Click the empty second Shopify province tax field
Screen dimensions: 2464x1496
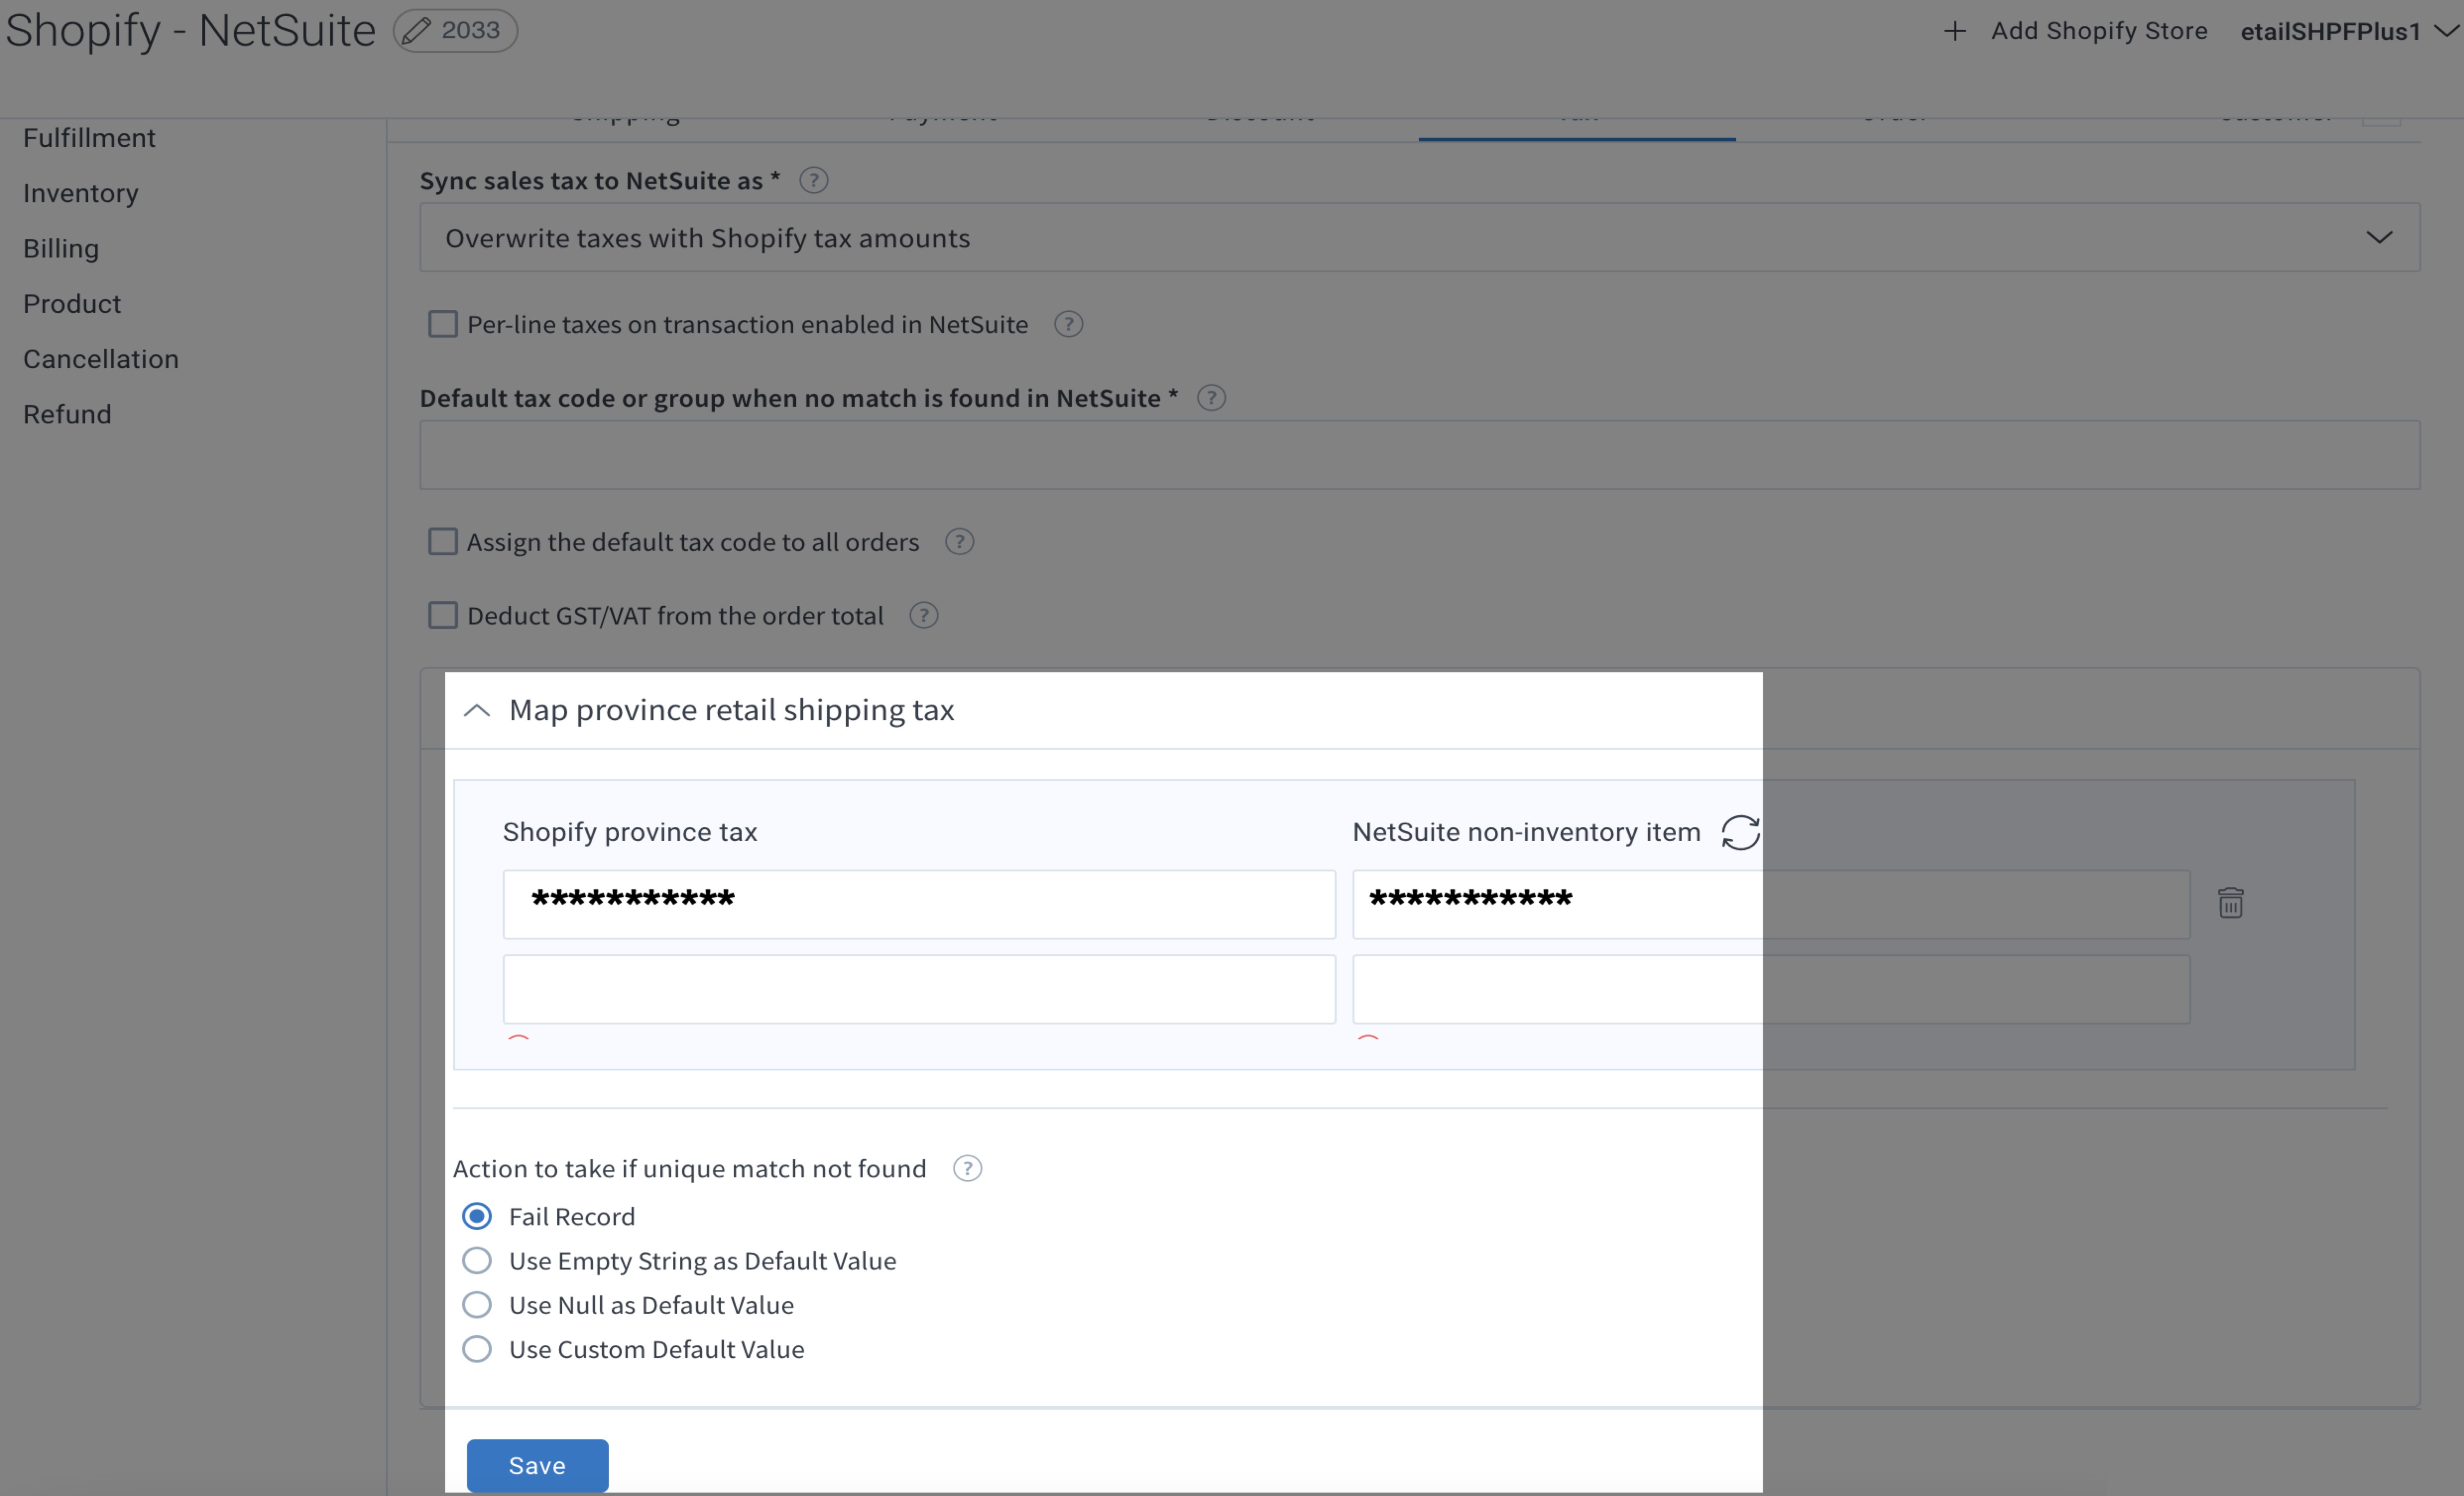click(x=919, y=989)
